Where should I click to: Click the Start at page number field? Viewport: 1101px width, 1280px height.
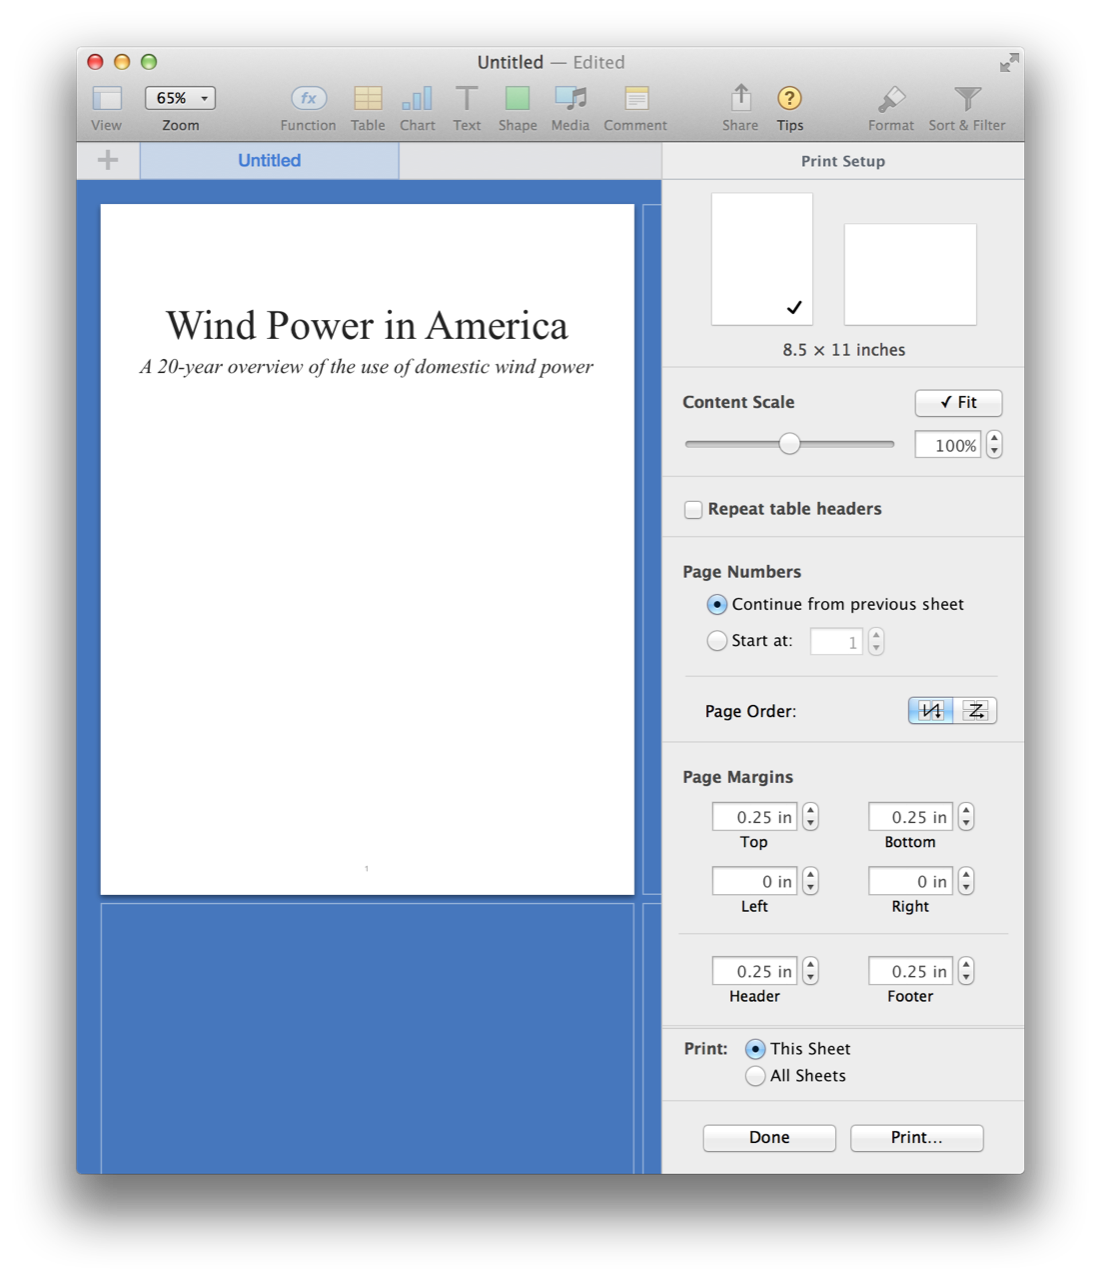click(x=836, y=641)
